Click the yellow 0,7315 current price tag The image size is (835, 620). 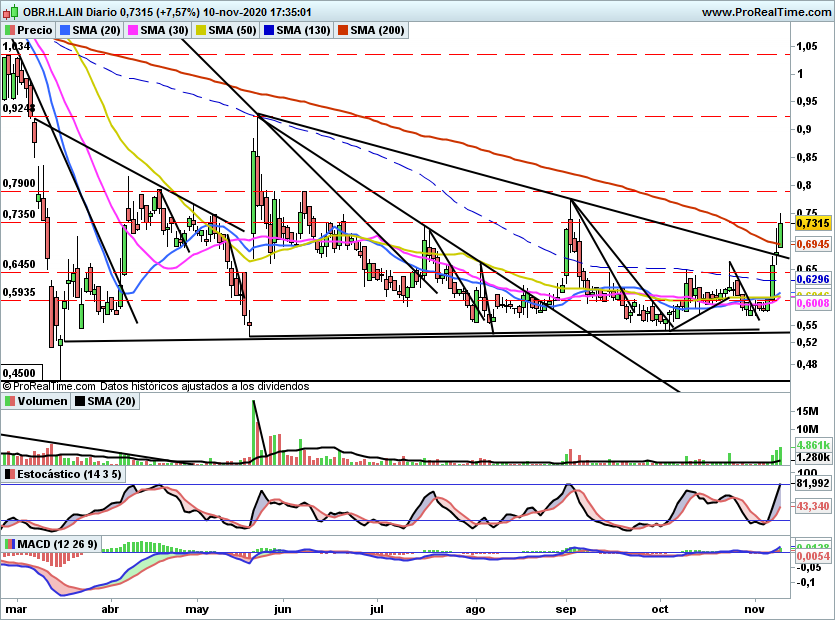click(813, 223)
